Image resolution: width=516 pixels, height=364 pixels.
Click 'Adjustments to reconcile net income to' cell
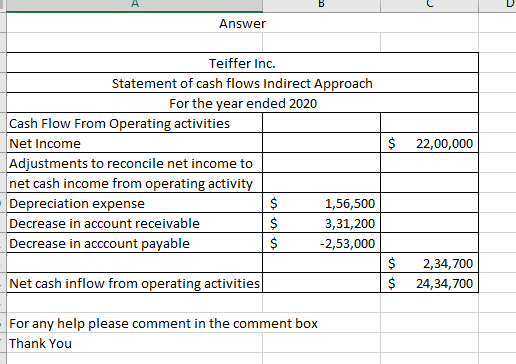click(x=135, y=163)
